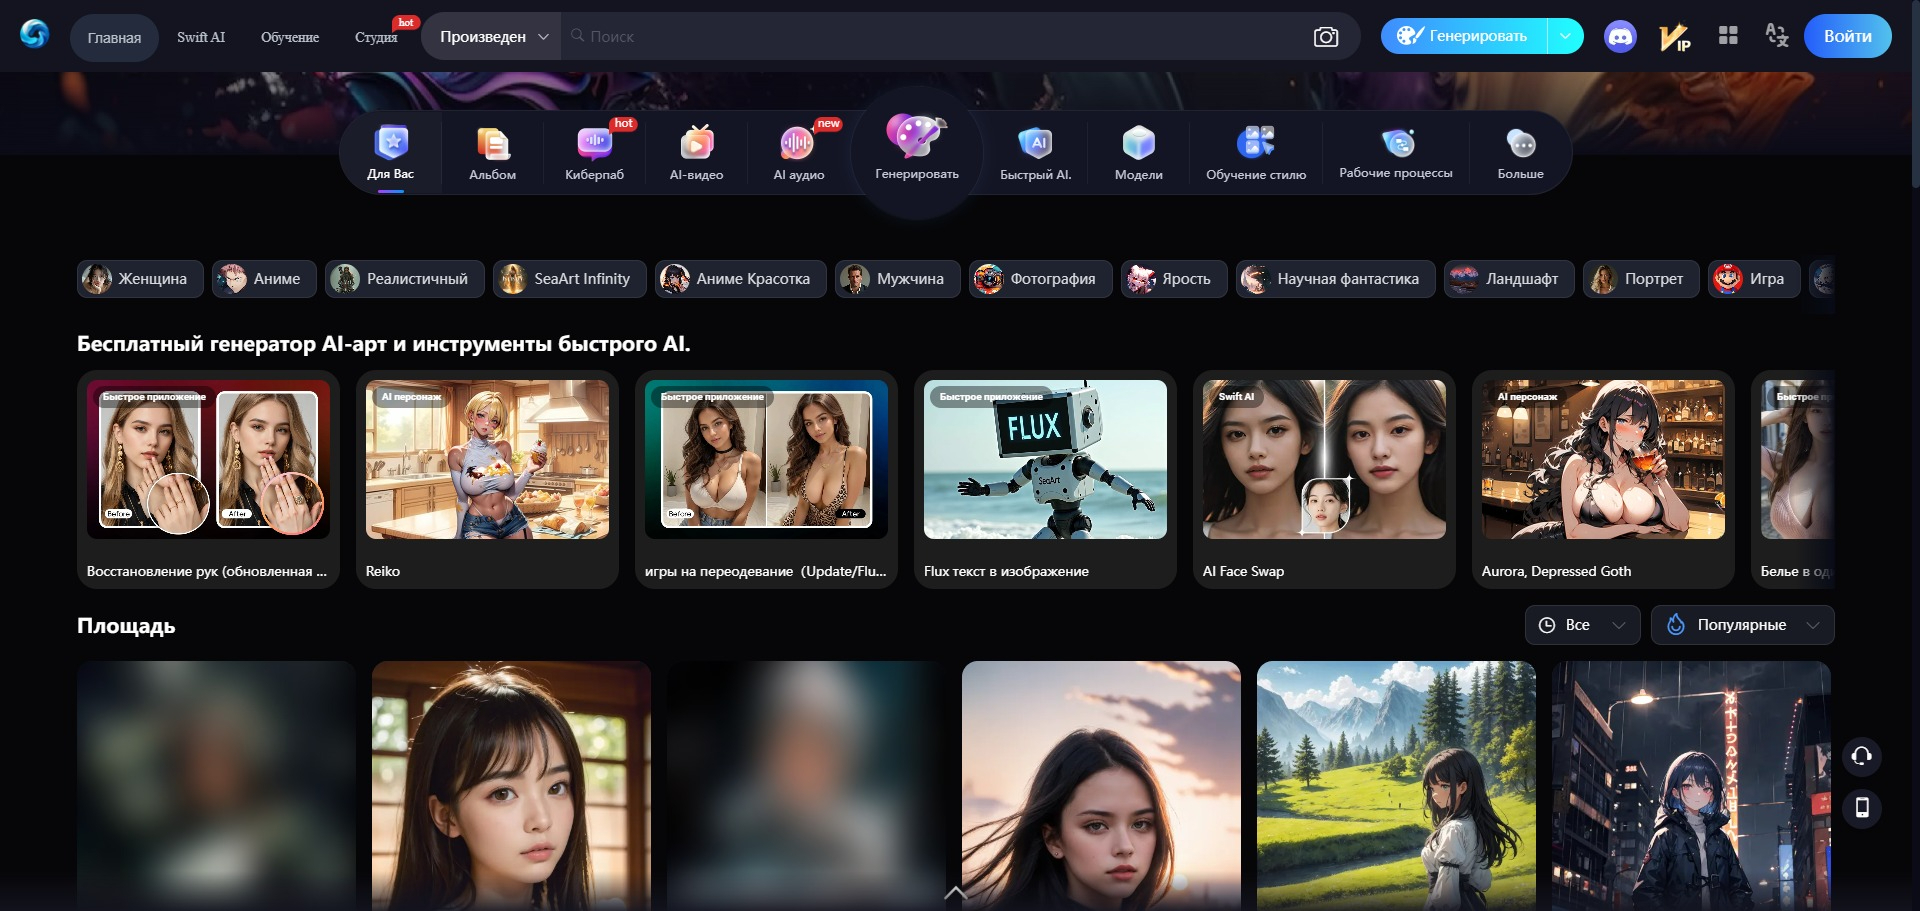Select the Игра category tag

(1754, 279)
